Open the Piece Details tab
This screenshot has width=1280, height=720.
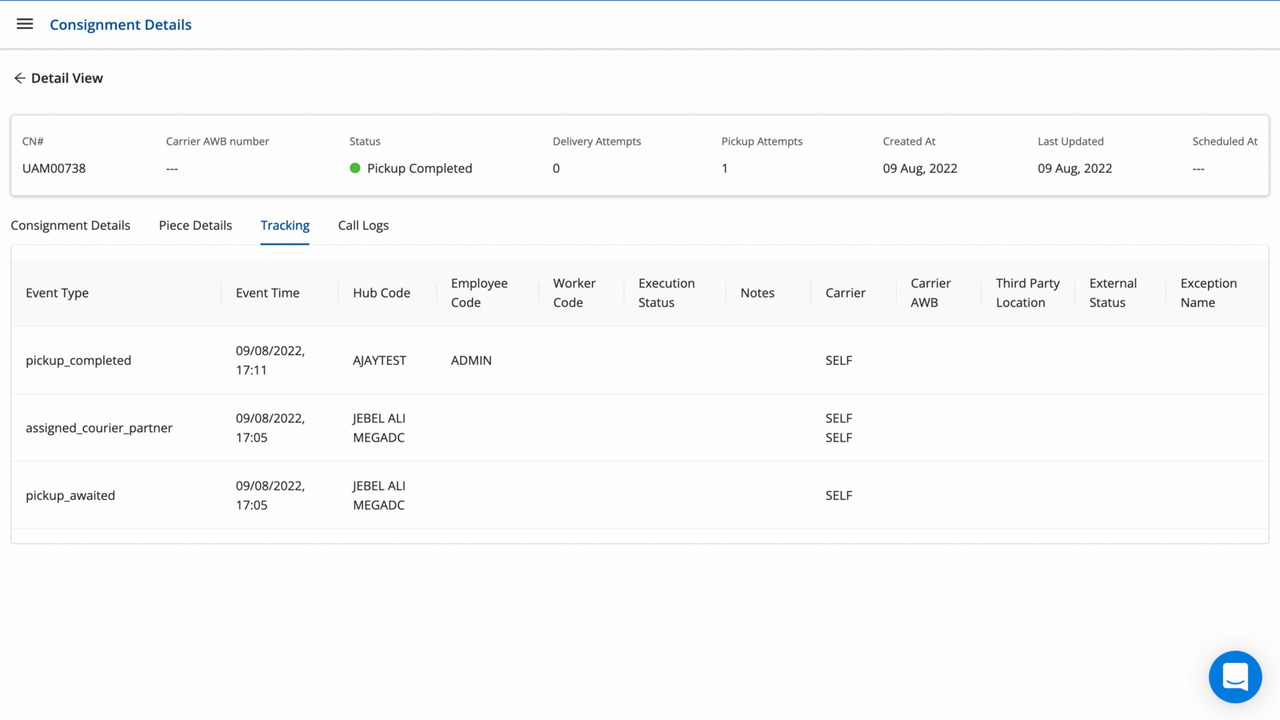(x=195, y=225)
